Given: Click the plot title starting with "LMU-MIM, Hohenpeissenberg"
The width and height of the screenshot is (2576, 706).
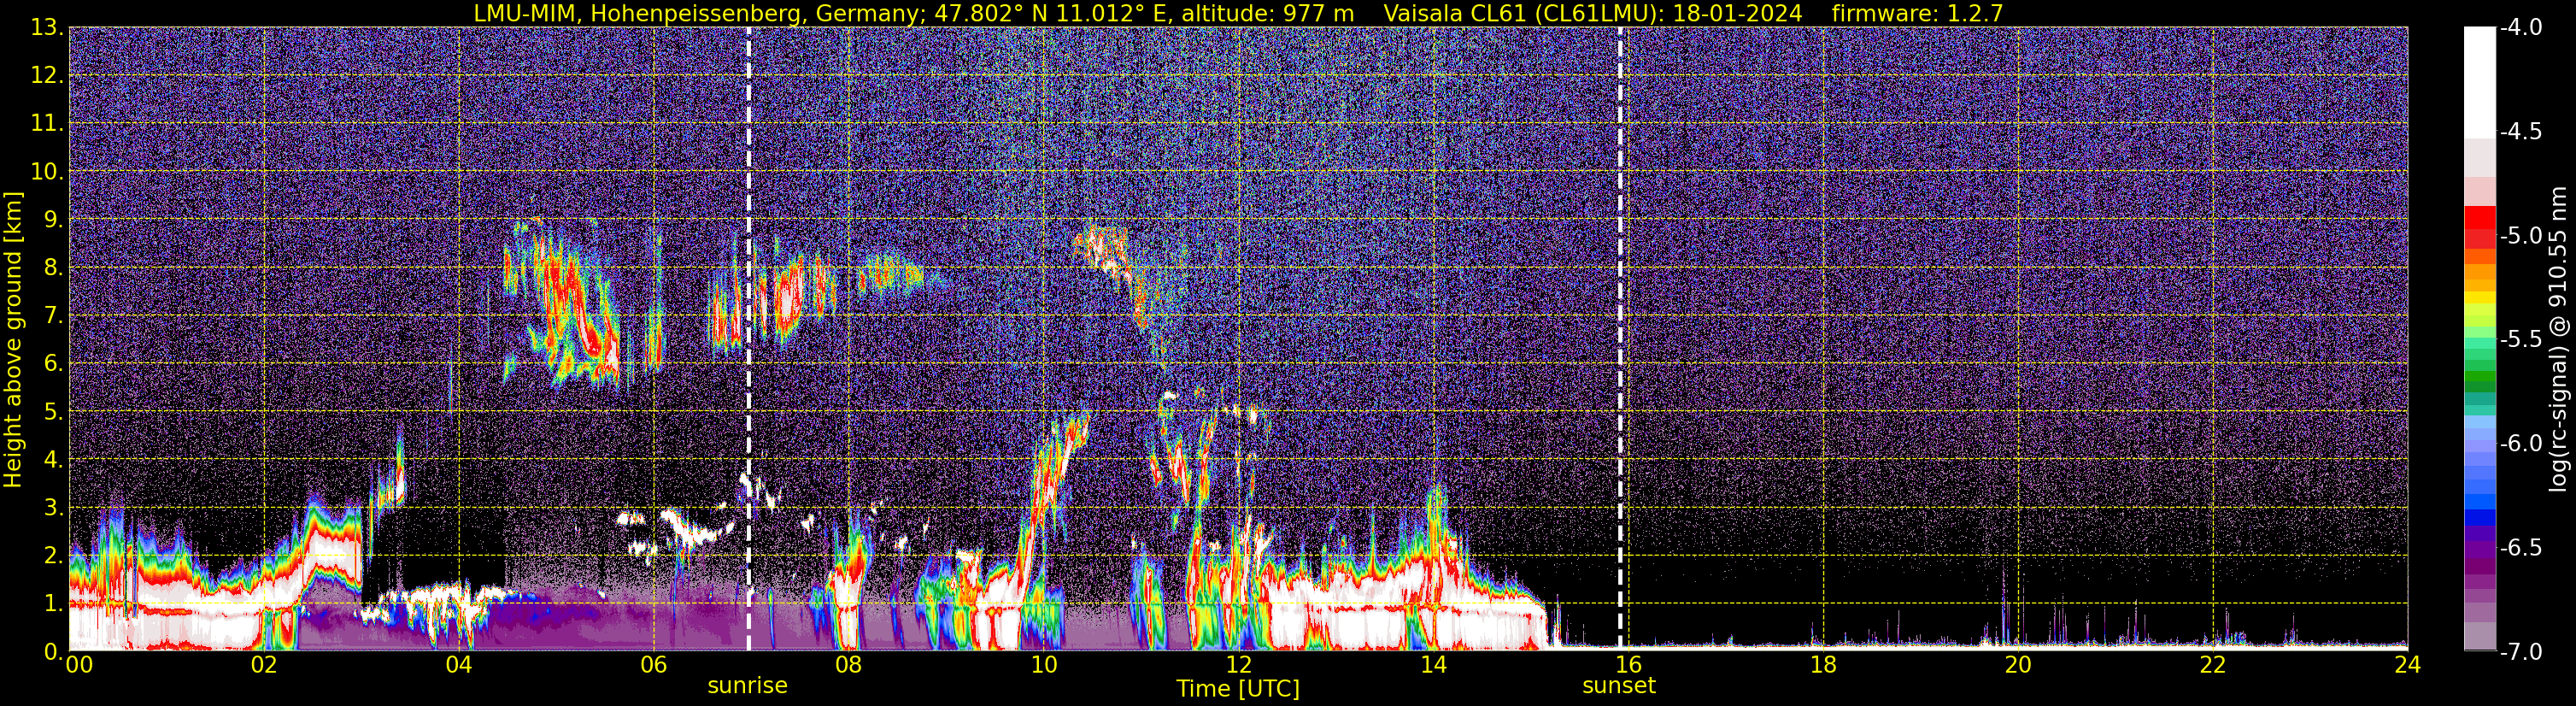Looking at the screenshot, I should tap(1238, 12).
